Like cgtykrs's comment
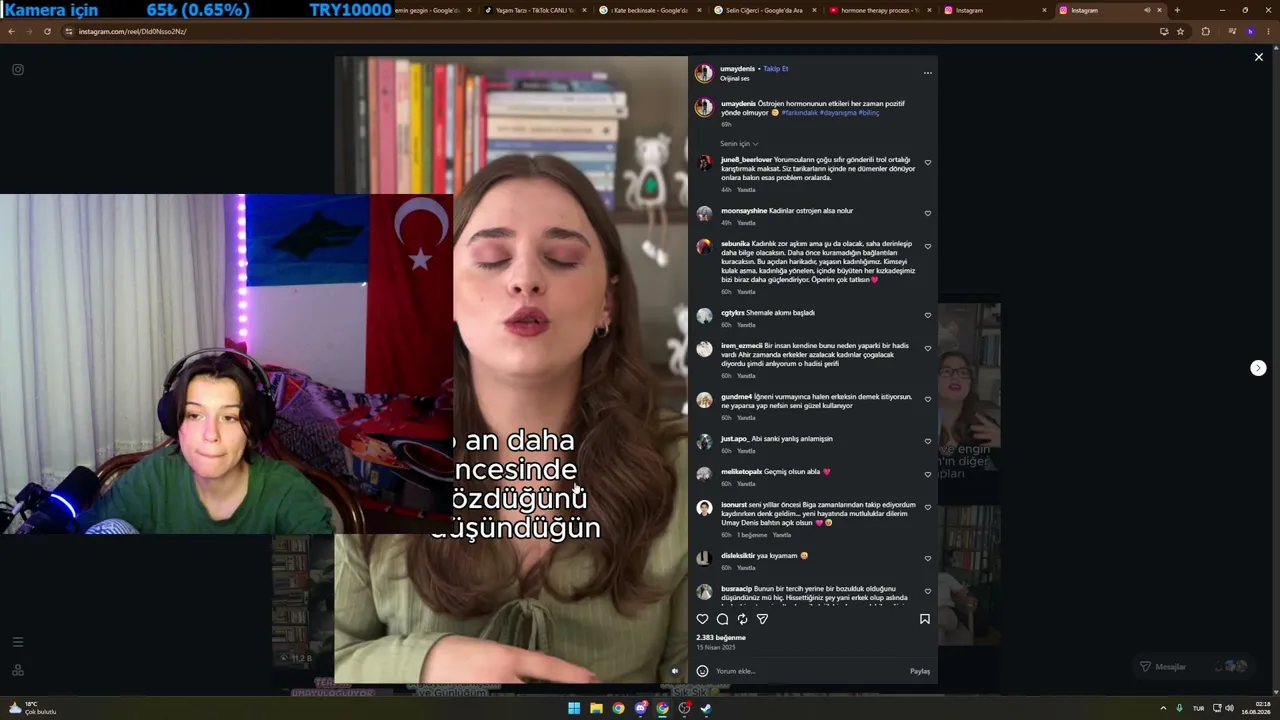Screen dimensions: 1280x720 pyautogui.click(x=927, y=315)
